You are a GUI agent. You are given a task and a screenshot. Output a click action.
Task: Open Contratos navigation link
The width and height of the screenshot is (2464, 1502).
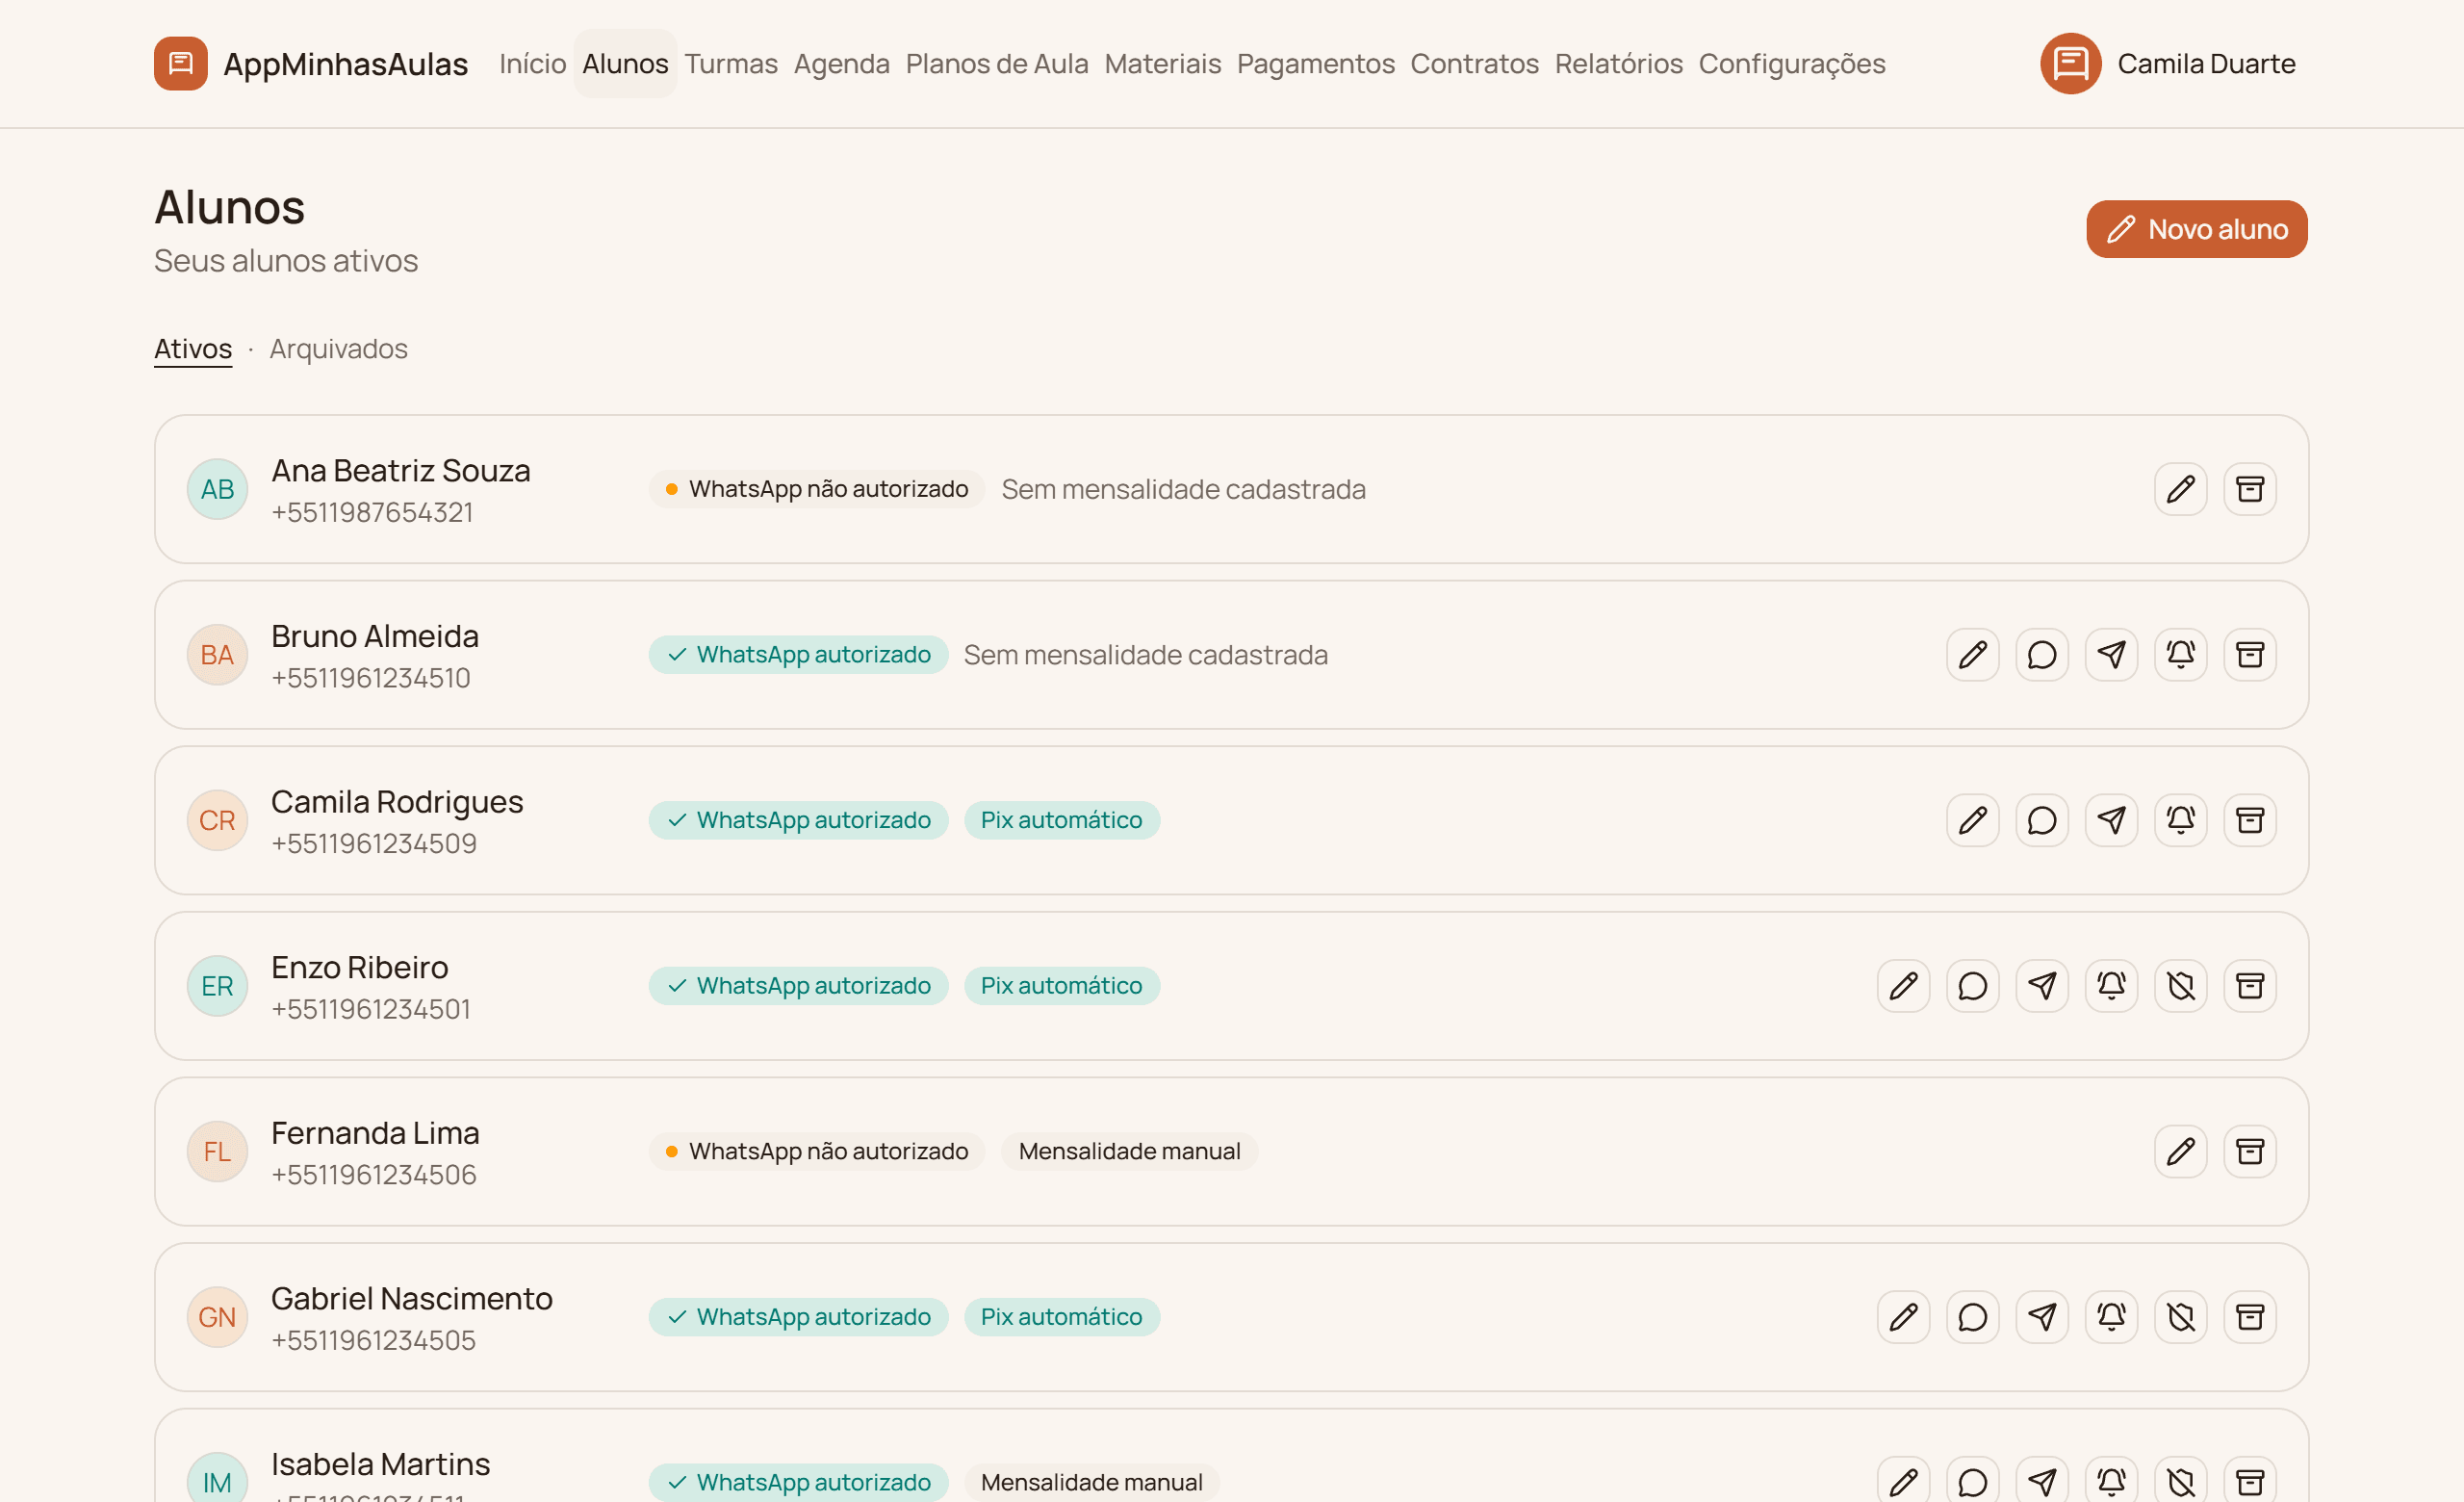pyautogui.click(x=1474, y=64)
